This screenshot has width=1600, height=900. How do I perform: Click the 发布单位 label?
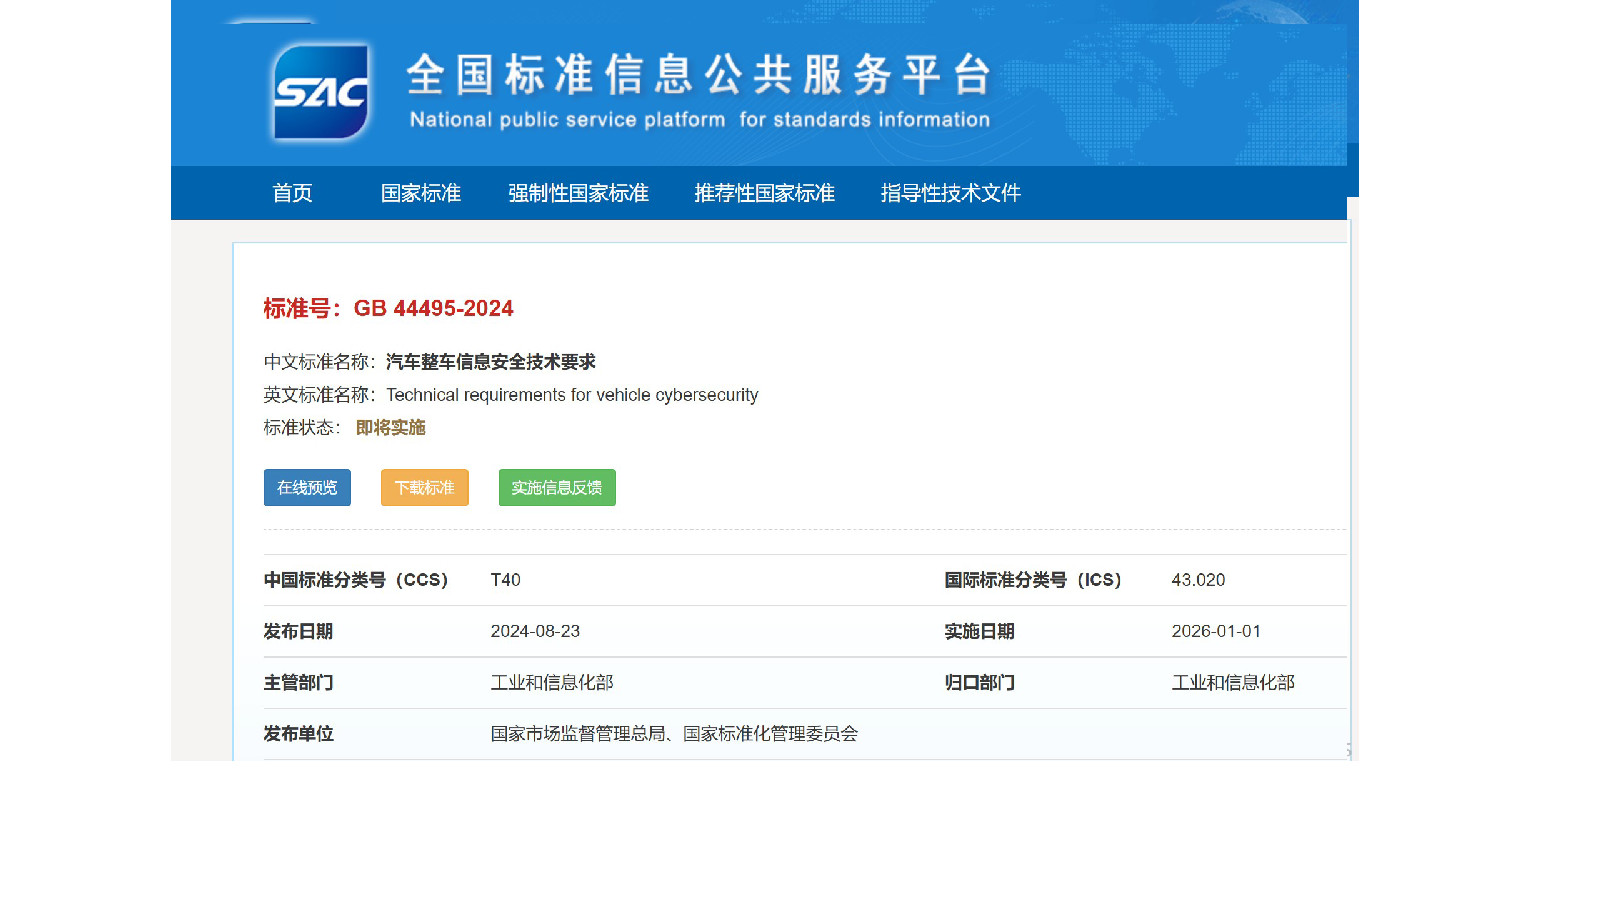[x=298, y=734]
